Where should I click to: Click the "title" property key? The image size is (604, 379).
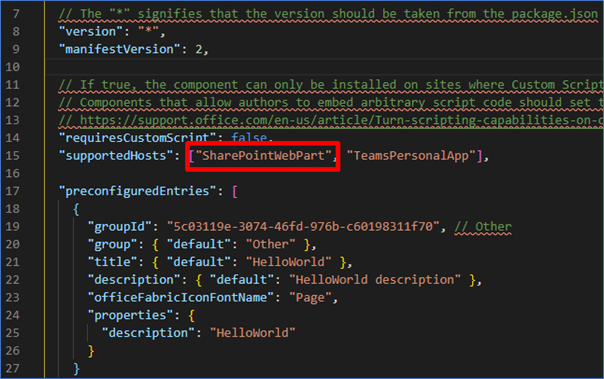pyautogui.click(x=112, y=262)
